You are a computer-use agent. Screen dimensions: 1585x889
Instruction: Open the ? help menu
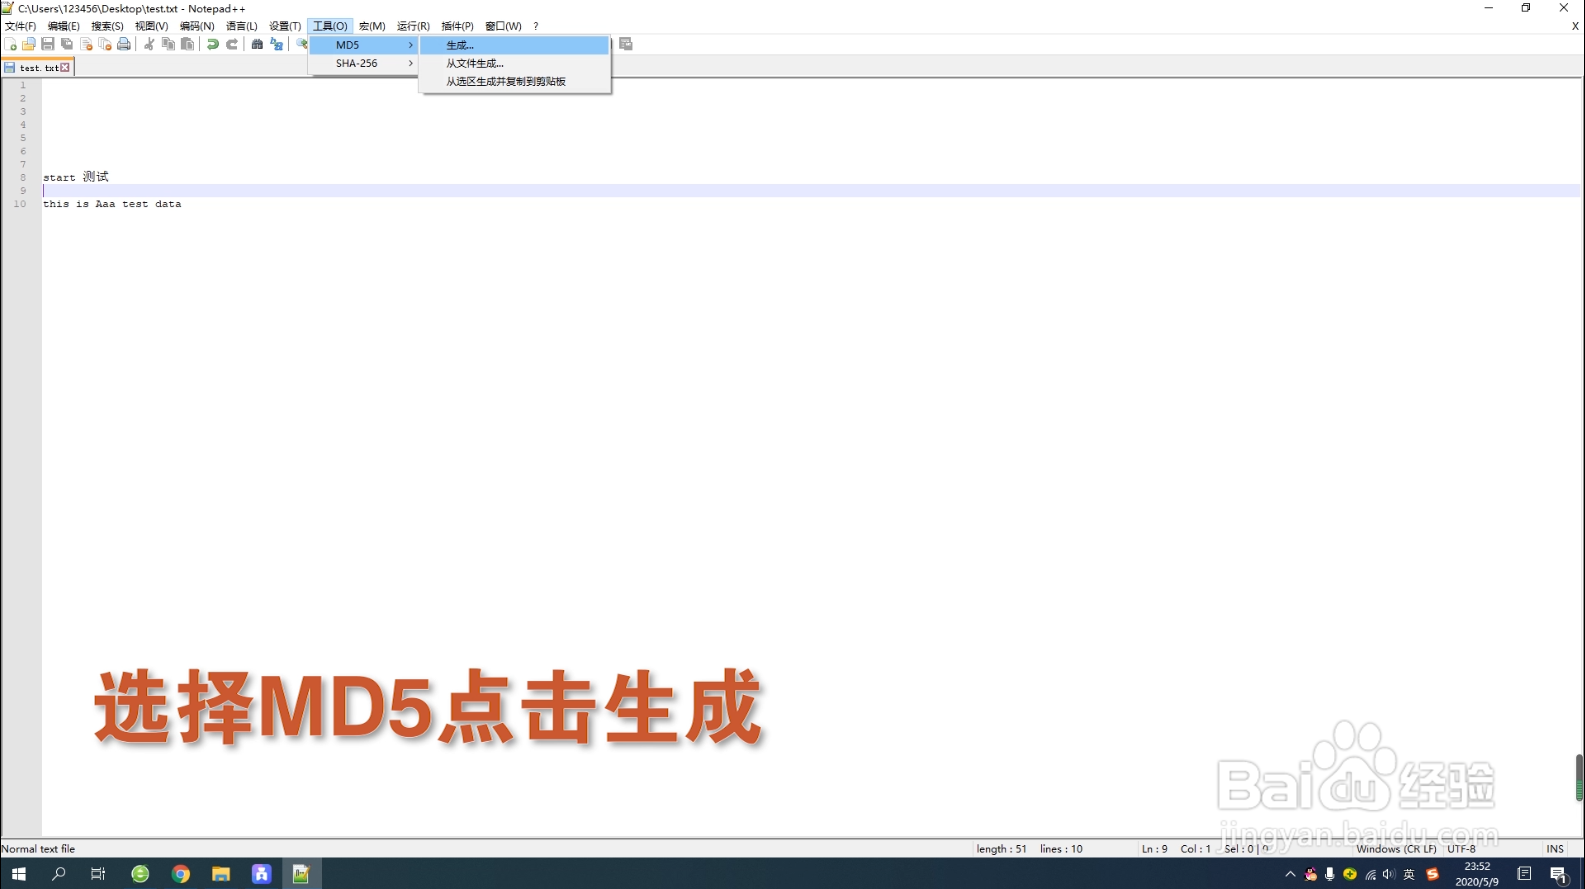pos(536,26)
